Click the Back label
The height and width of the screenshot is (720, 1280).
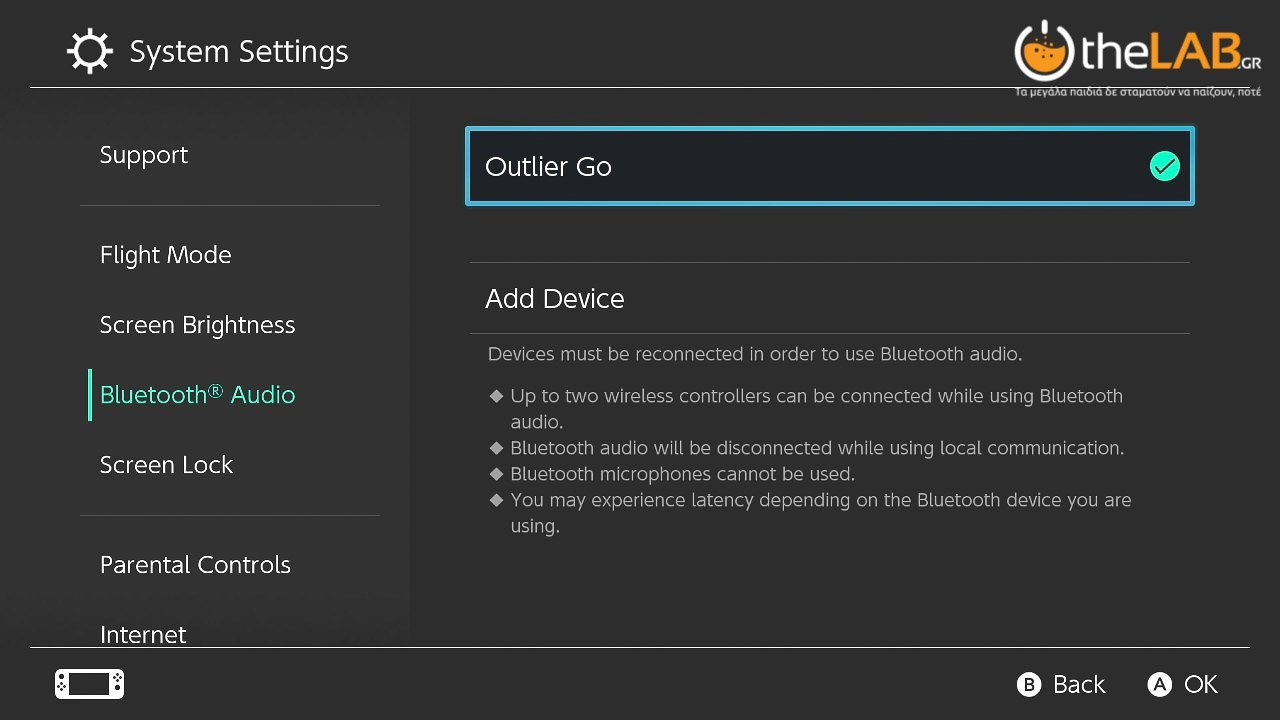tap(1079, 684)
